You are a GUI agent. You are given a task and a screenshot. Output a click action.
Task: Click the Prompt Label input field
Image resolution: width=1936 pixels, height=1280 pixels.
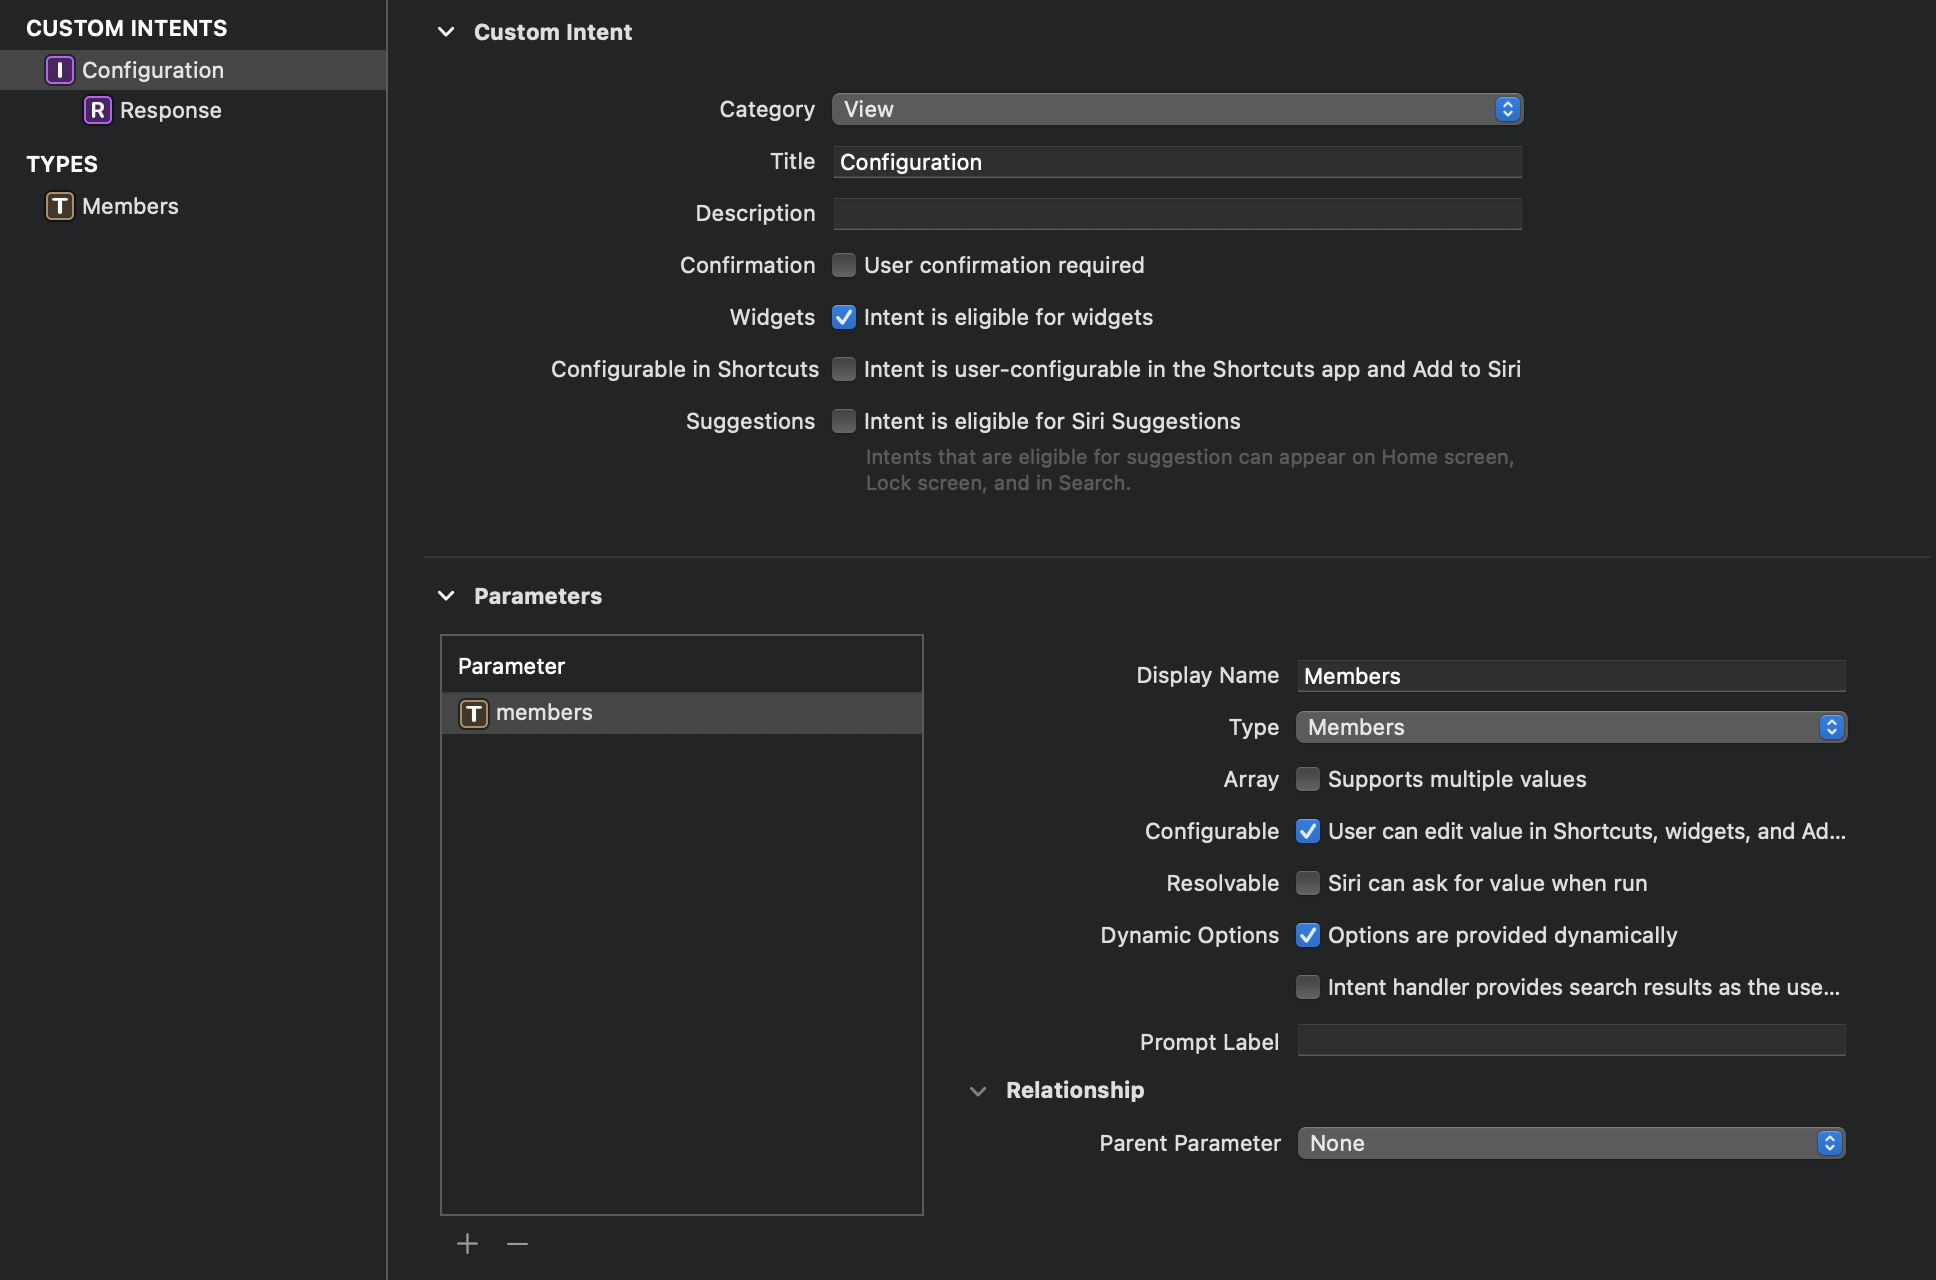pos(1570,1041)
